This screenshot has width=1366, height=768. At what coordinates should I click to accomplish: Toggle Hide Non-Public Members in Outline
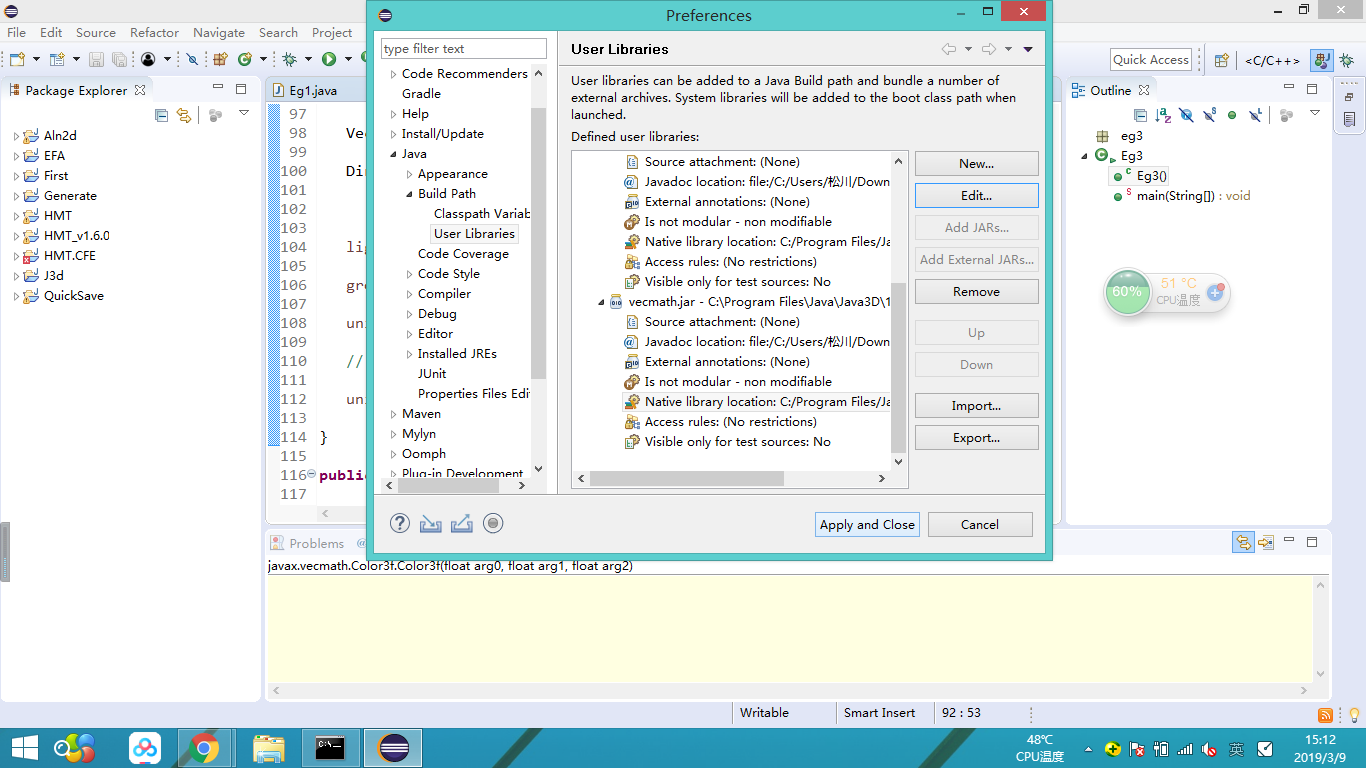[1233, 115]
